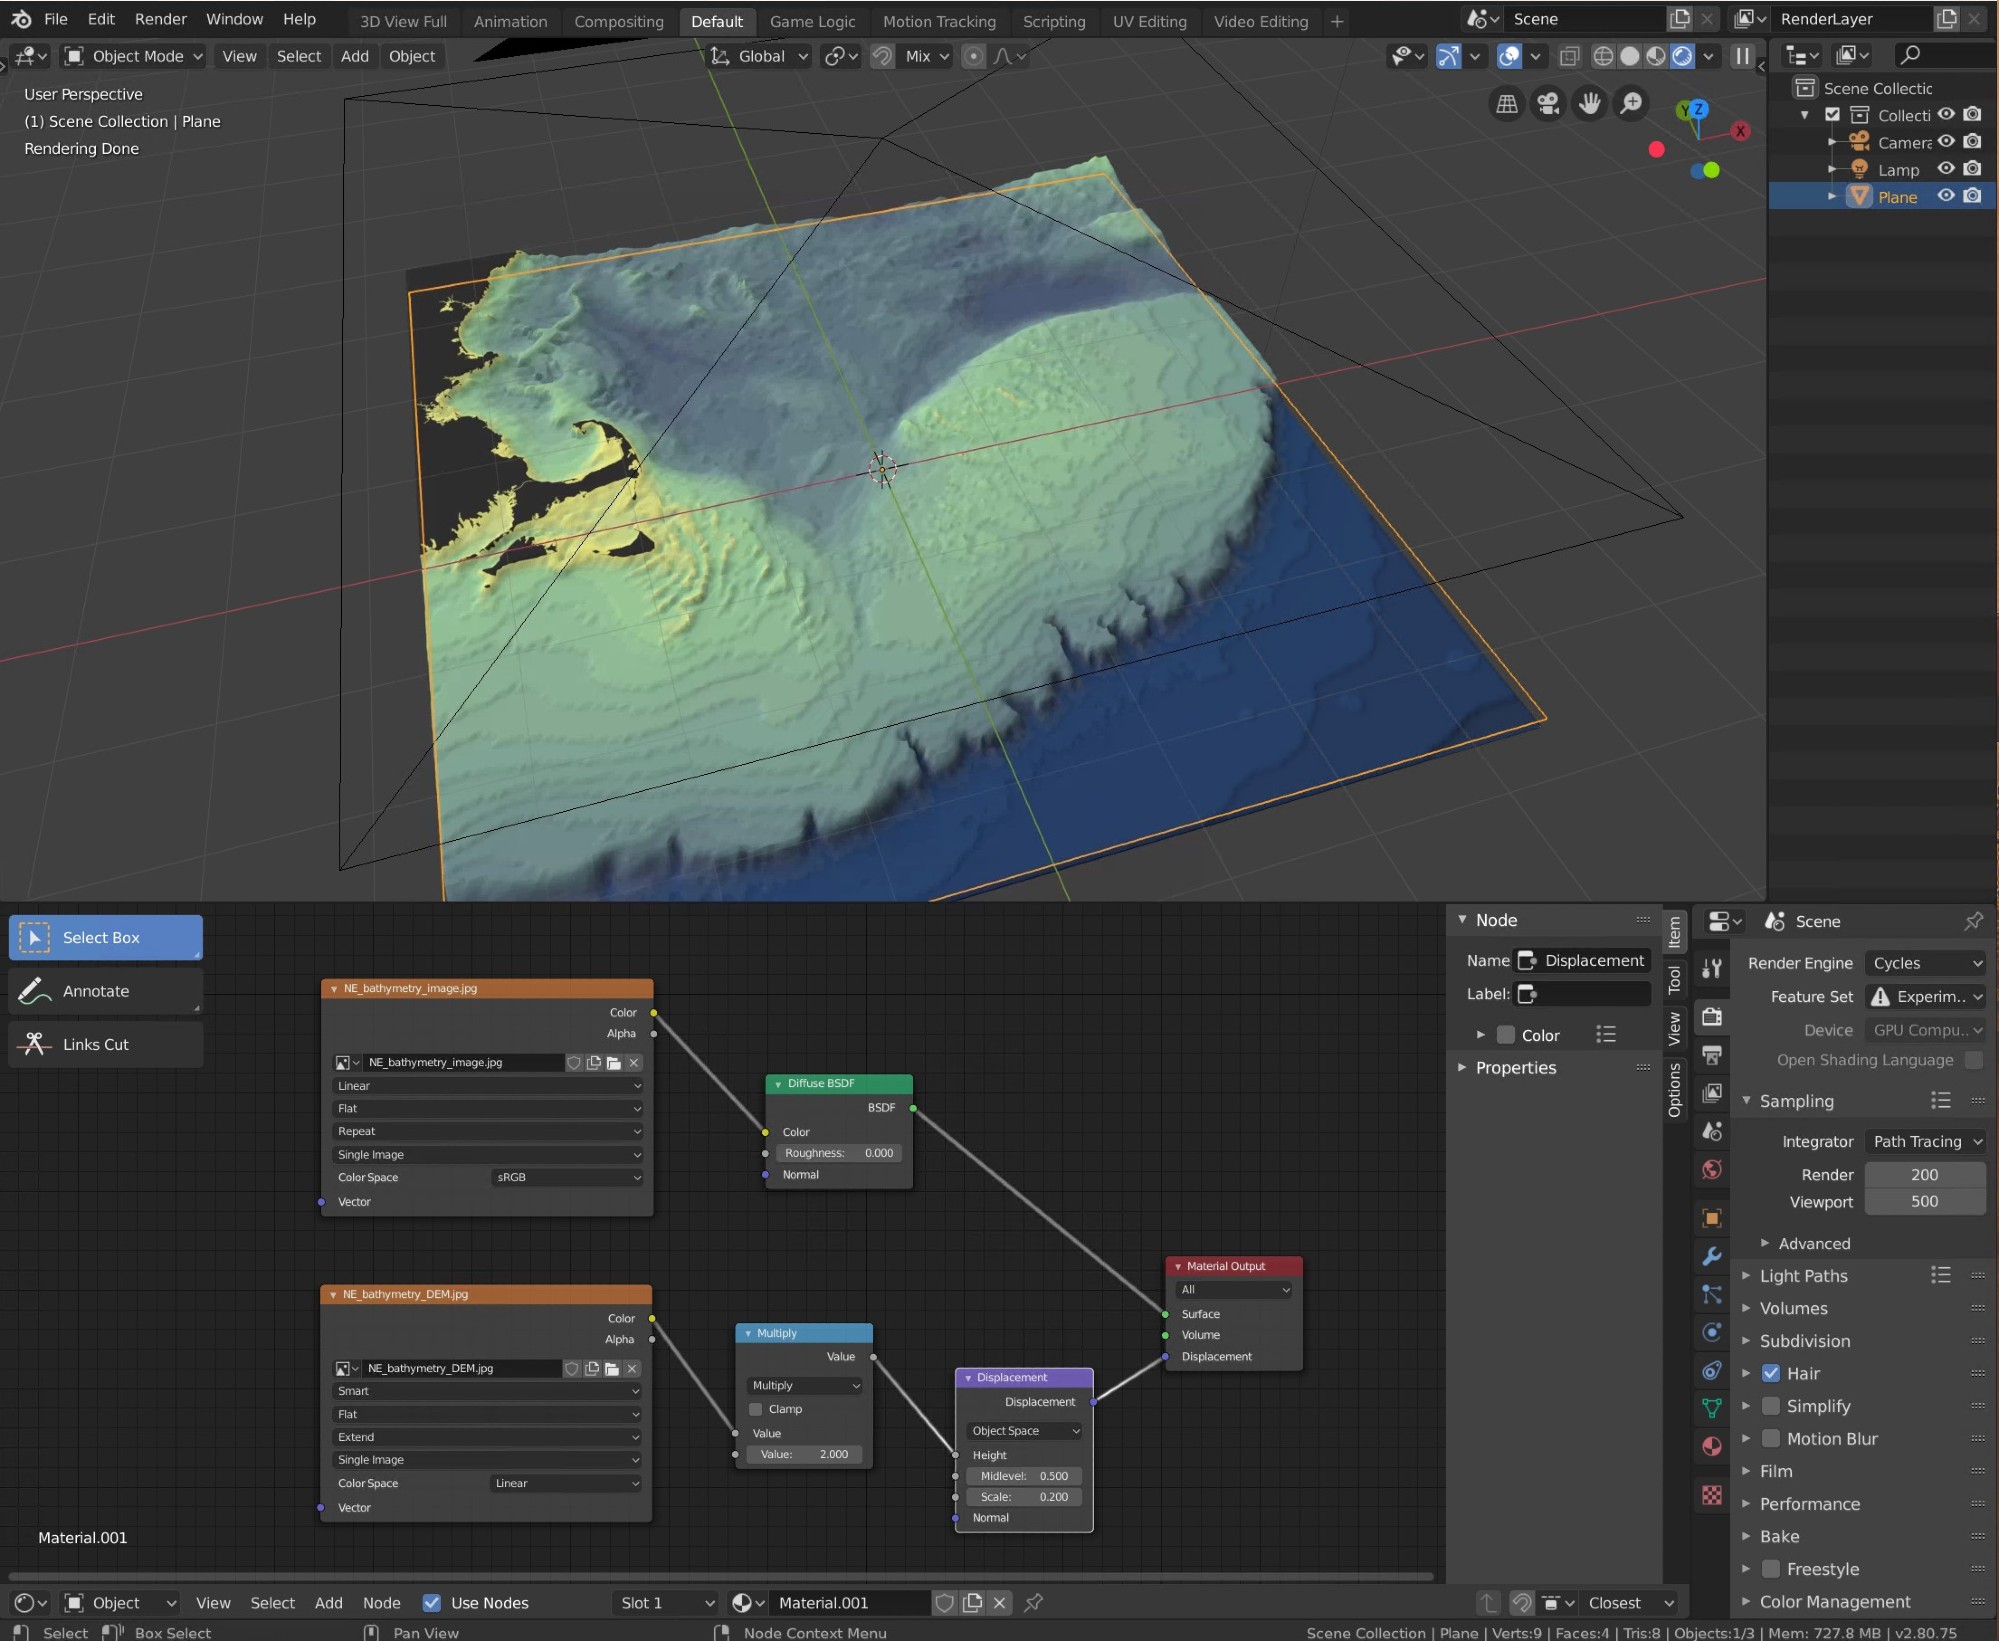Screen dimensions: 1999x1641
Task: Hide the Lamp object in outliner
Action: 1946,169
